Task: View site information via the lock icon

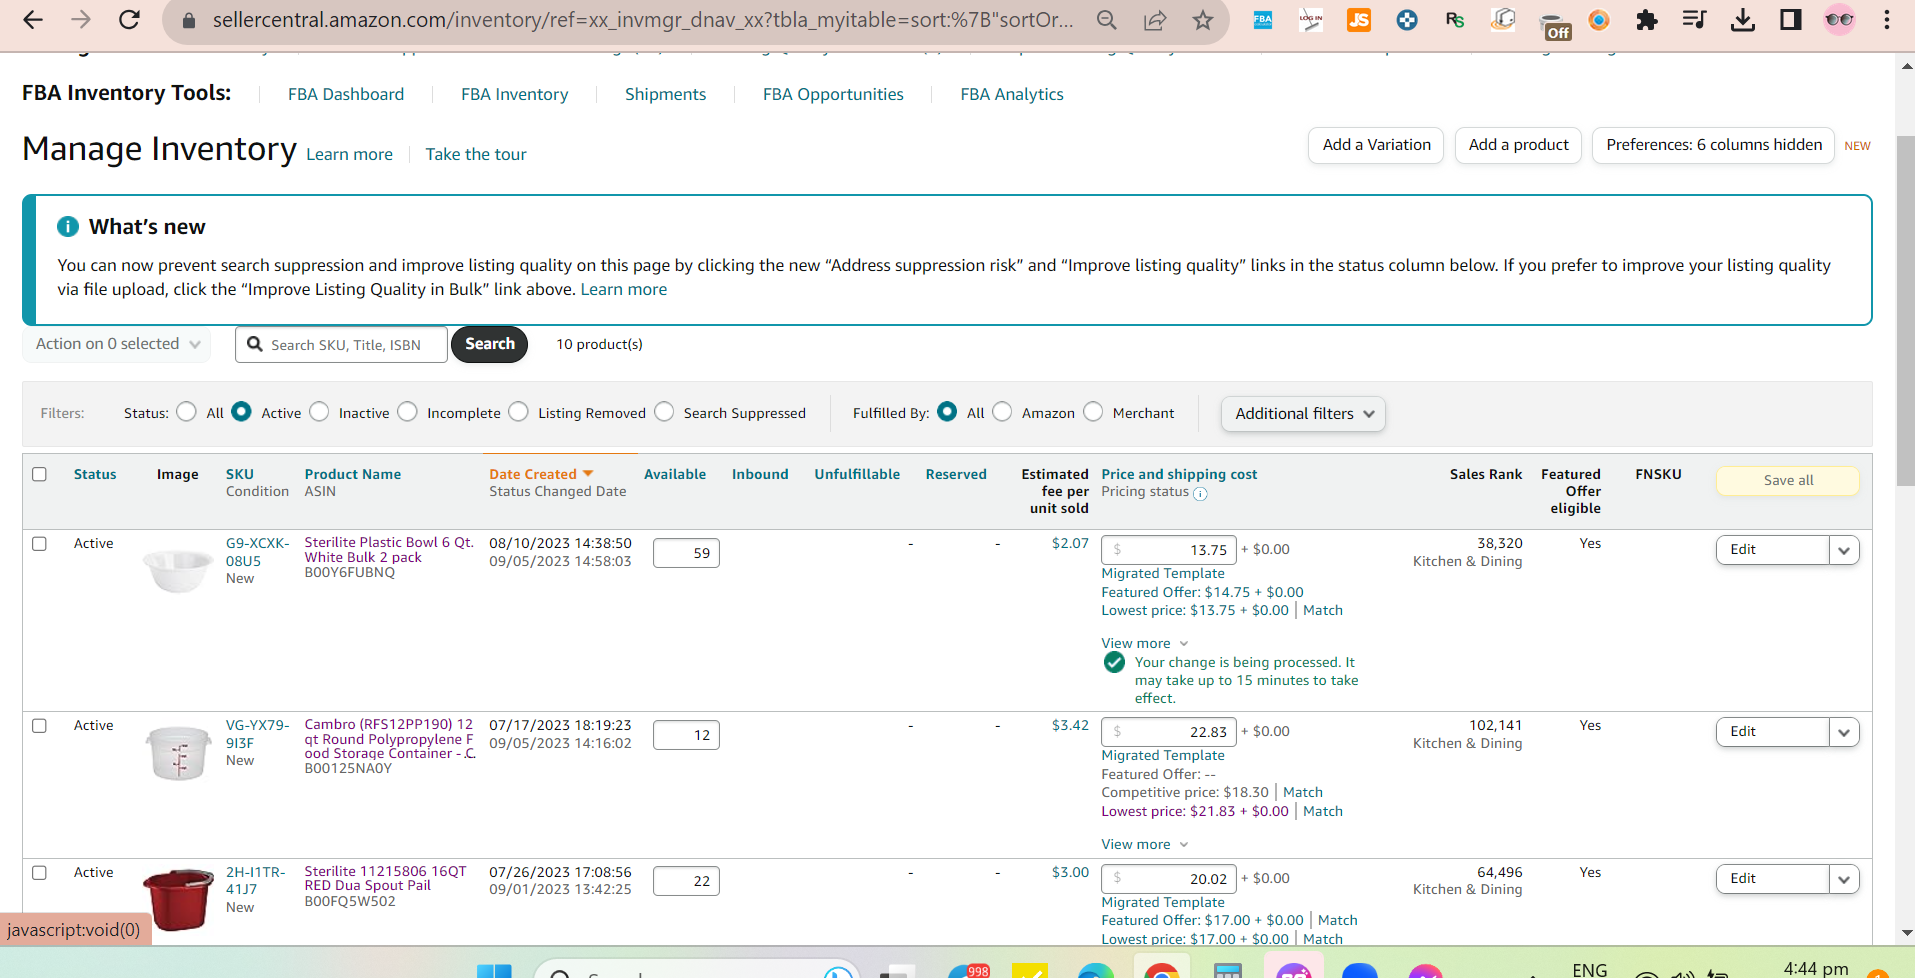Action: pyautogui.click(x=187, y=20)
